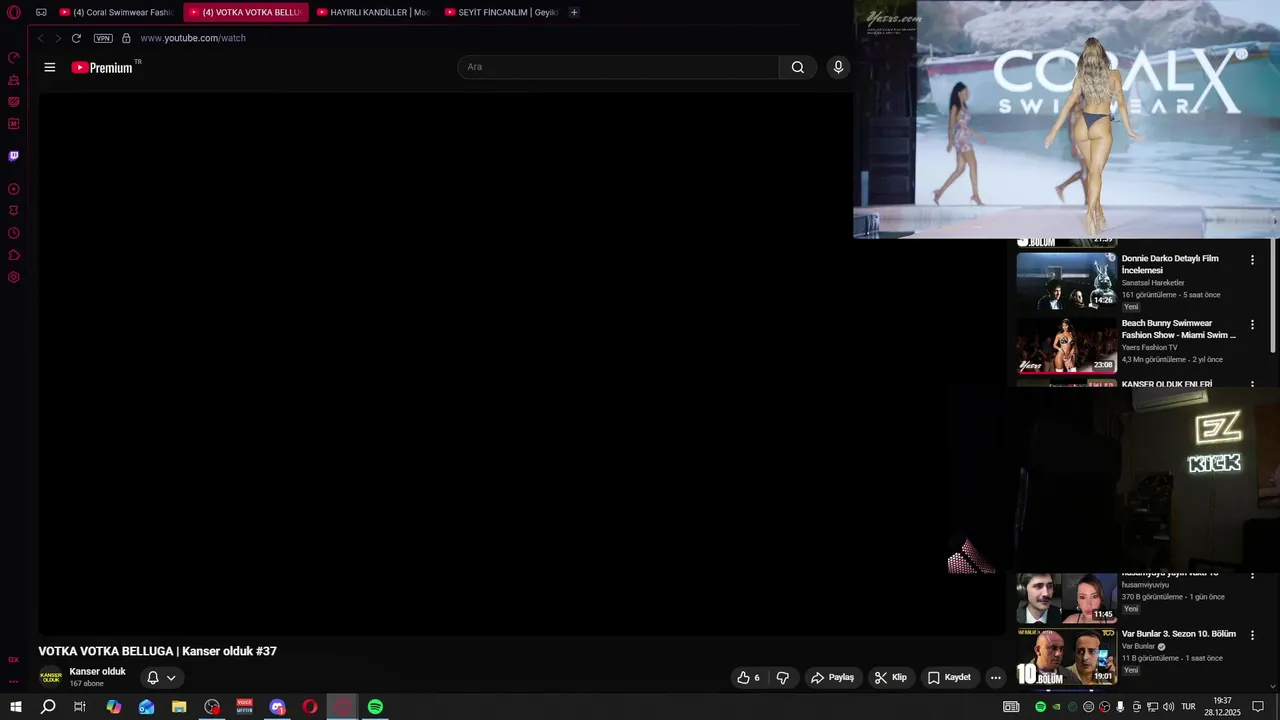Open options menu for Beach Bunny video
Screen dimensions: 1280x720
pos(1252,325)
